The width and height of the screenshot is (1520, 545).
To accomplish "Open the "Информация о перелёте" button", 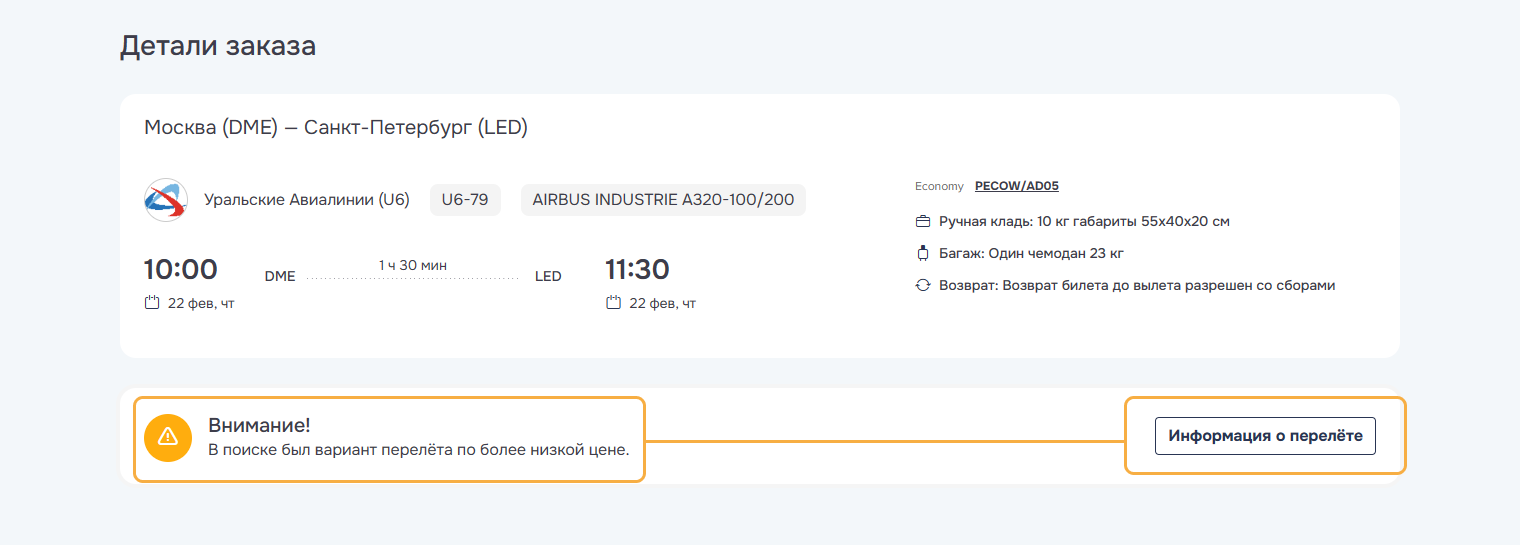I will (x=1265, y=436).
